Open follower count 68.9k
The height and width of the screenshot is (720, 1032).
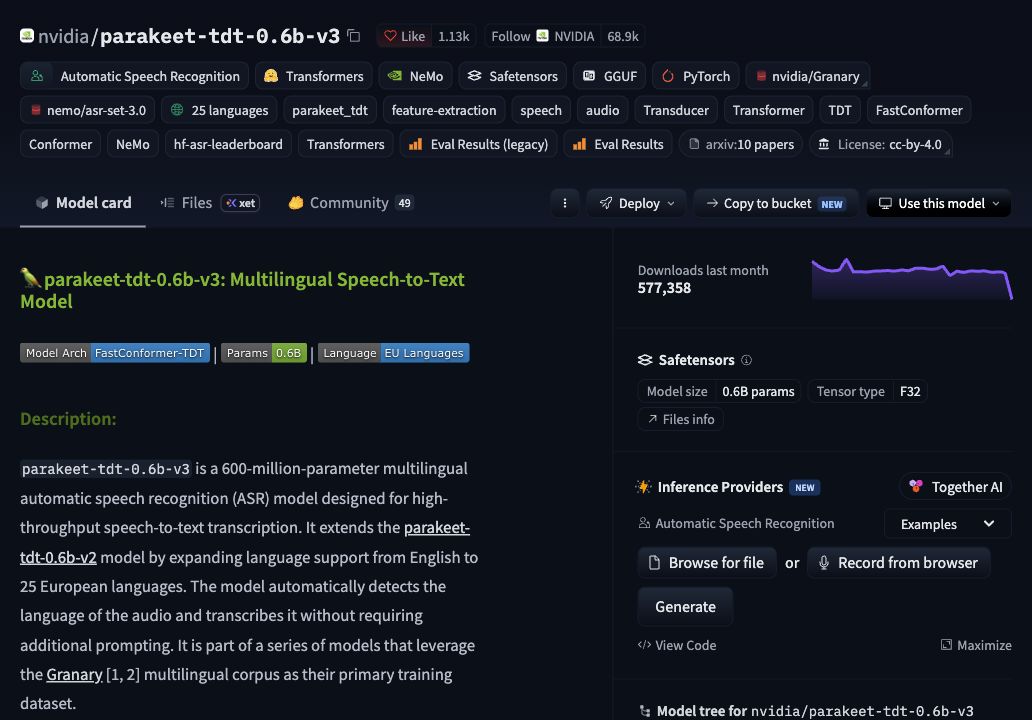point(622,36)
